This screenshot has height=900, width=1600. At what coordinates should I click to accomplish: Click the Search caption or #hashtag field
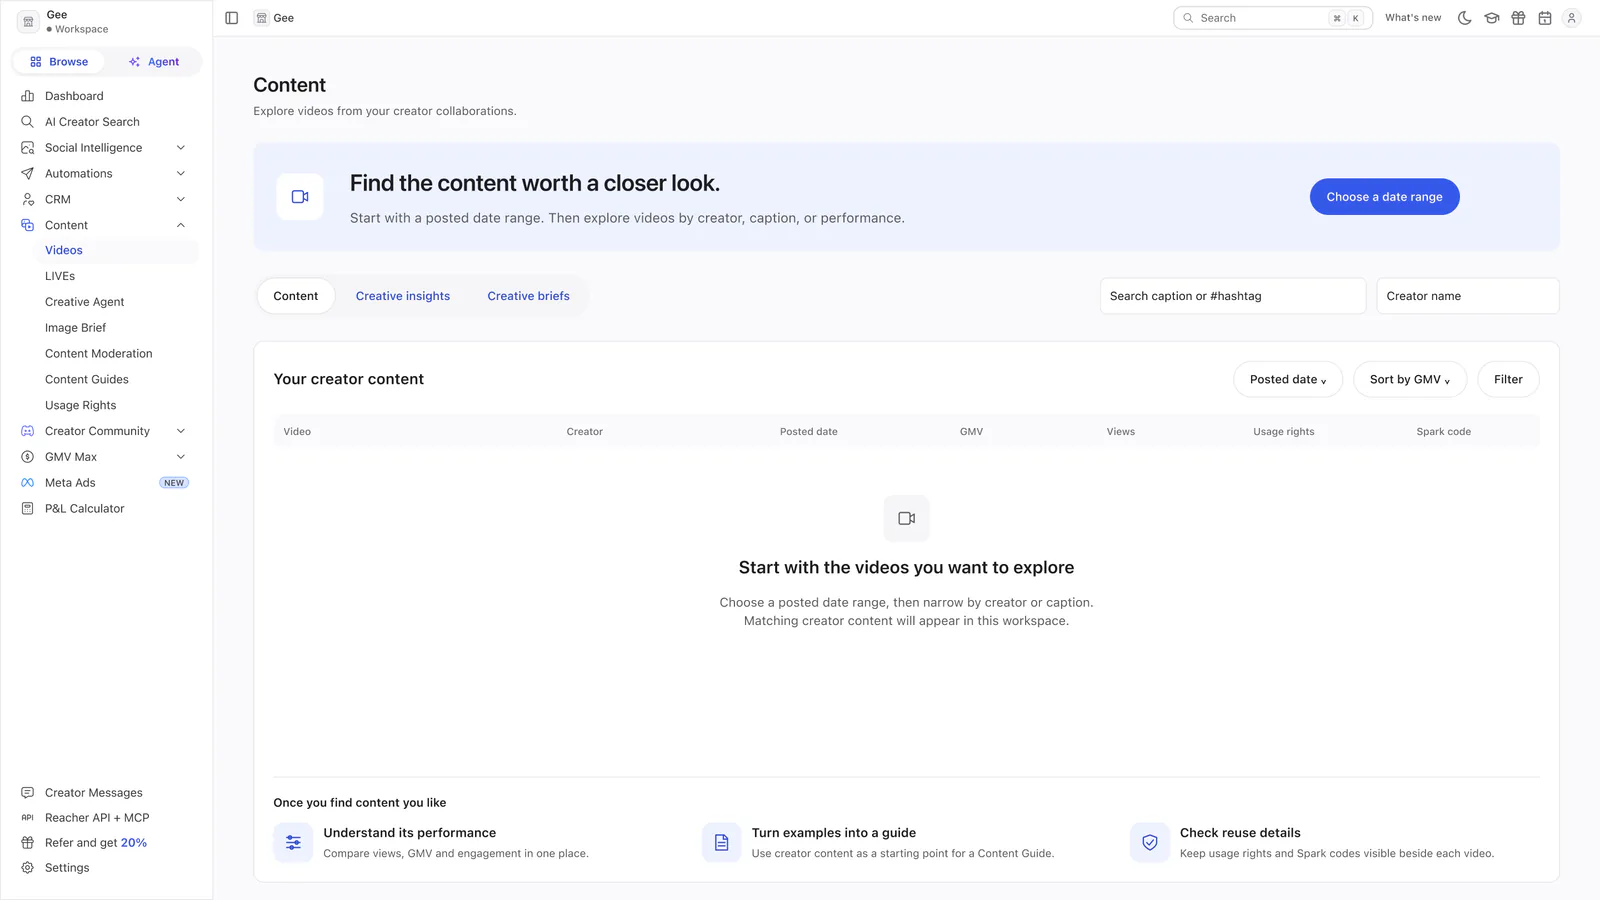click(x=1233, y=296)
